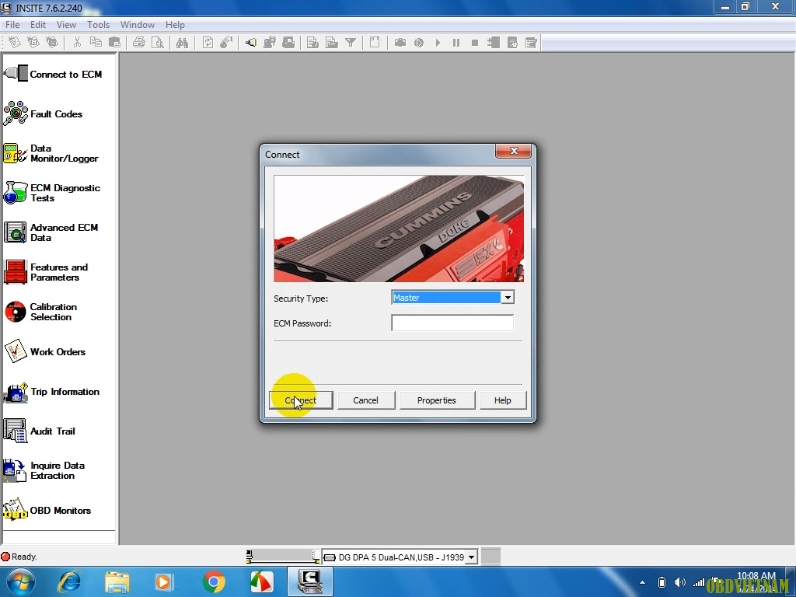Image resolution: width=796 pixels, height=597 pixels.
Task: Click the Cummins engine image
Action: [399, 228]
